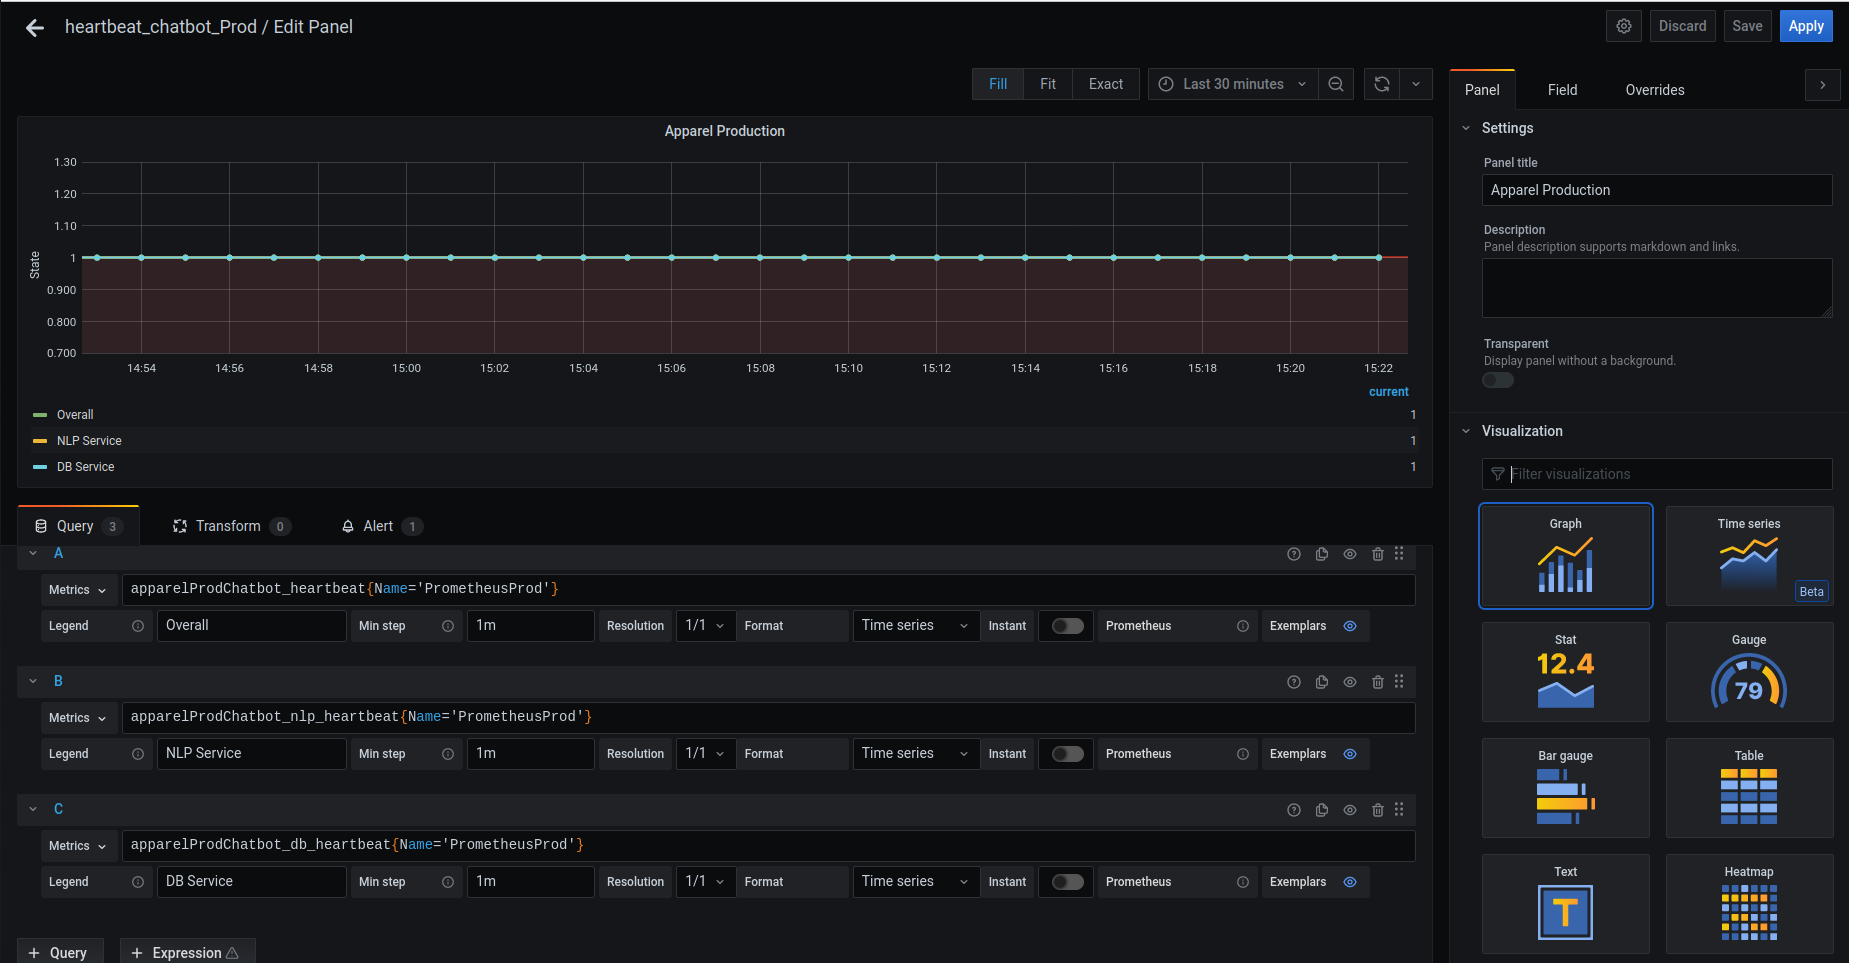Click the back arrow to exit panel editor
1849x963 pixels.
(x=35, y=28)
